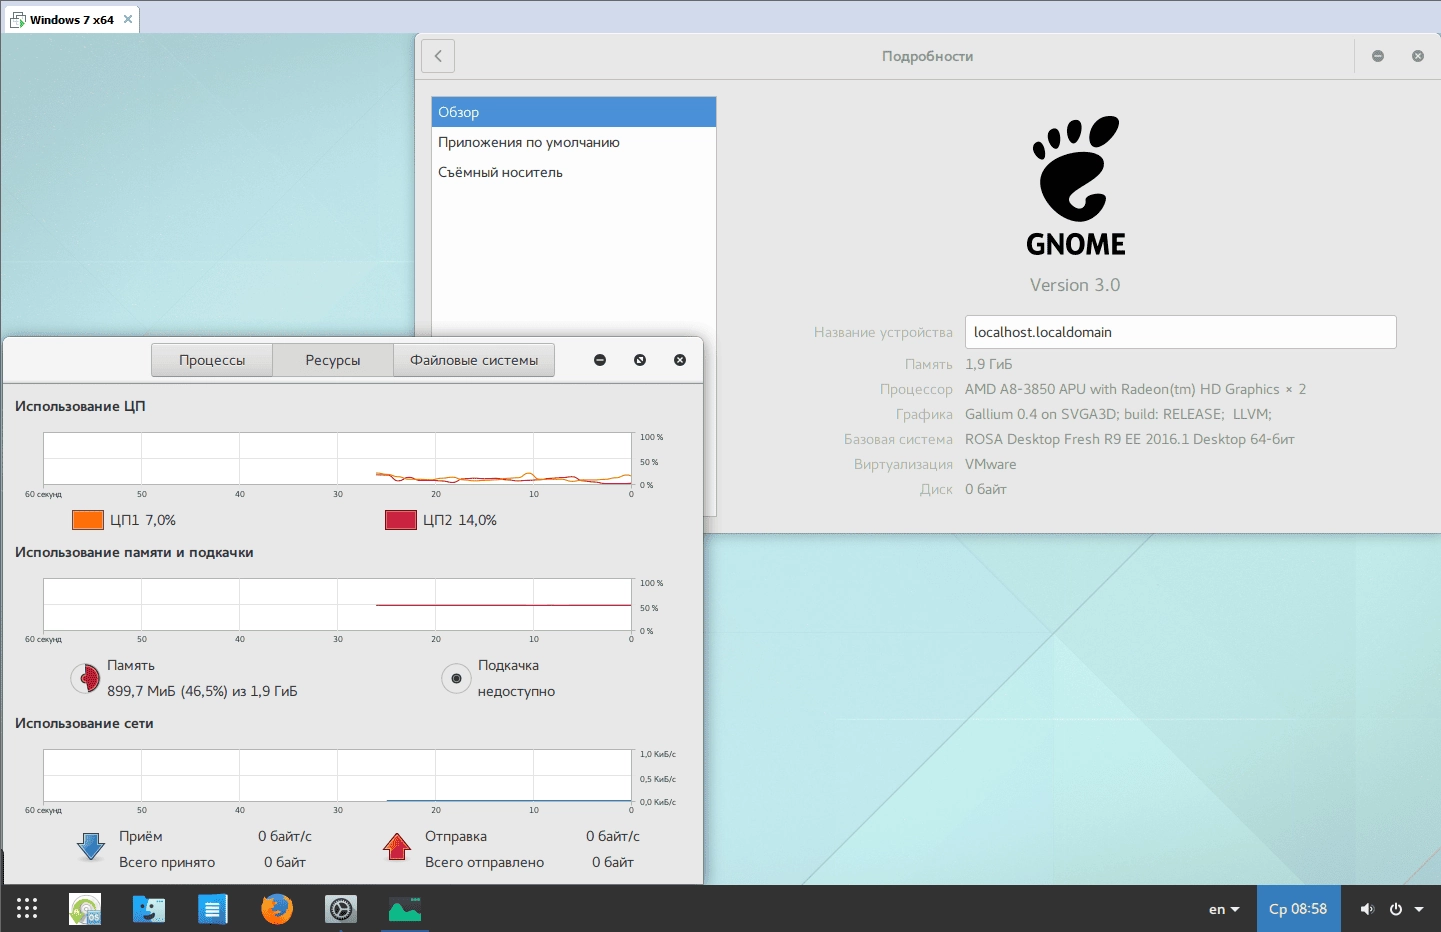Click the 1,9 ГиБ memory value
Screen dimensions: 1441x932
point(988,364)
